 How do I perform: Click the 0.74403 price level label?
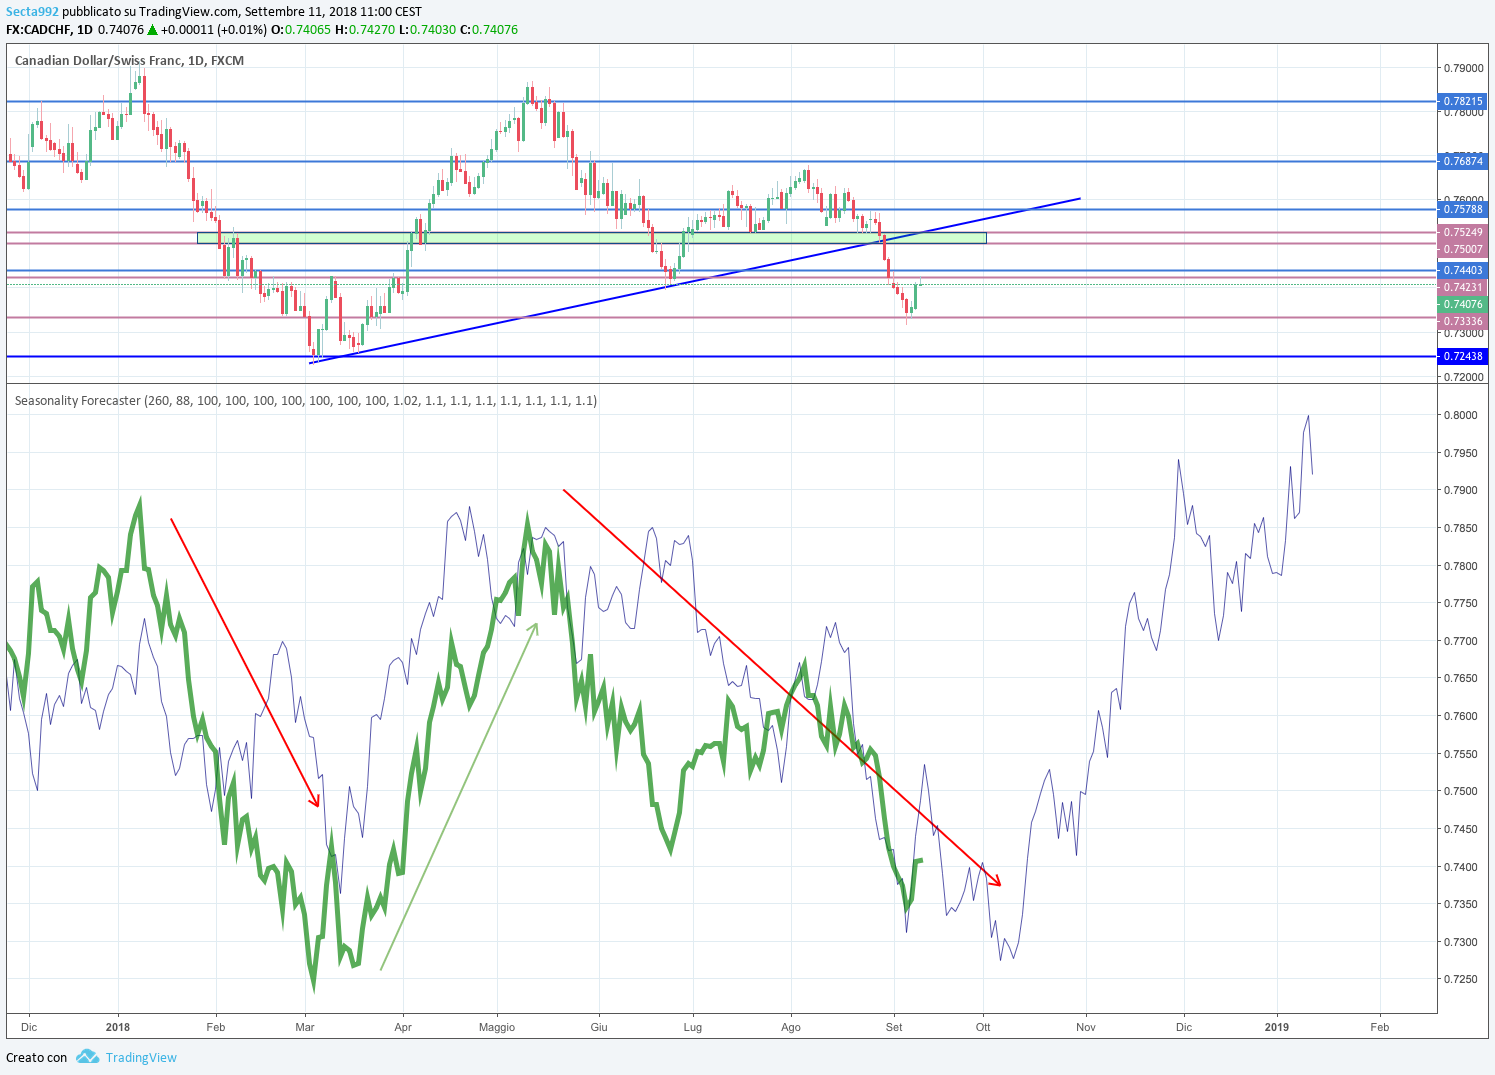tap(1463, 270)
